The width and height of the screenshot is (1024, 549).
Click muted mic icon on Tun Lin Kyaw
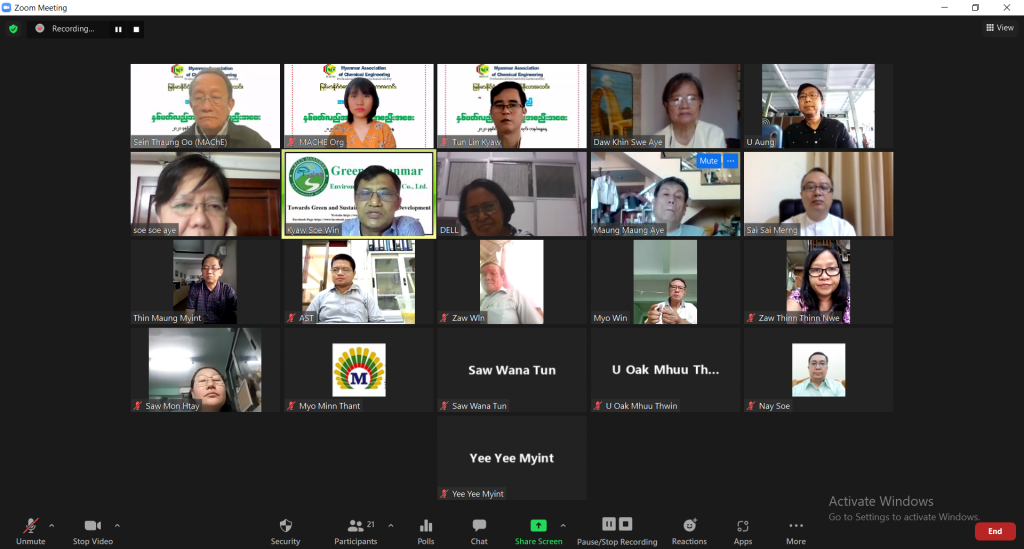[444, 142]
